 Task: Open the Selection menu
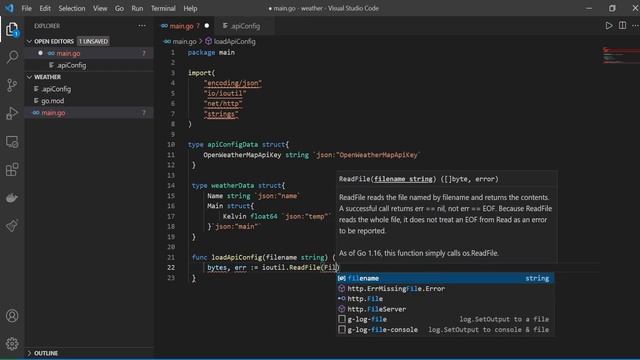(x=72, y=8)
